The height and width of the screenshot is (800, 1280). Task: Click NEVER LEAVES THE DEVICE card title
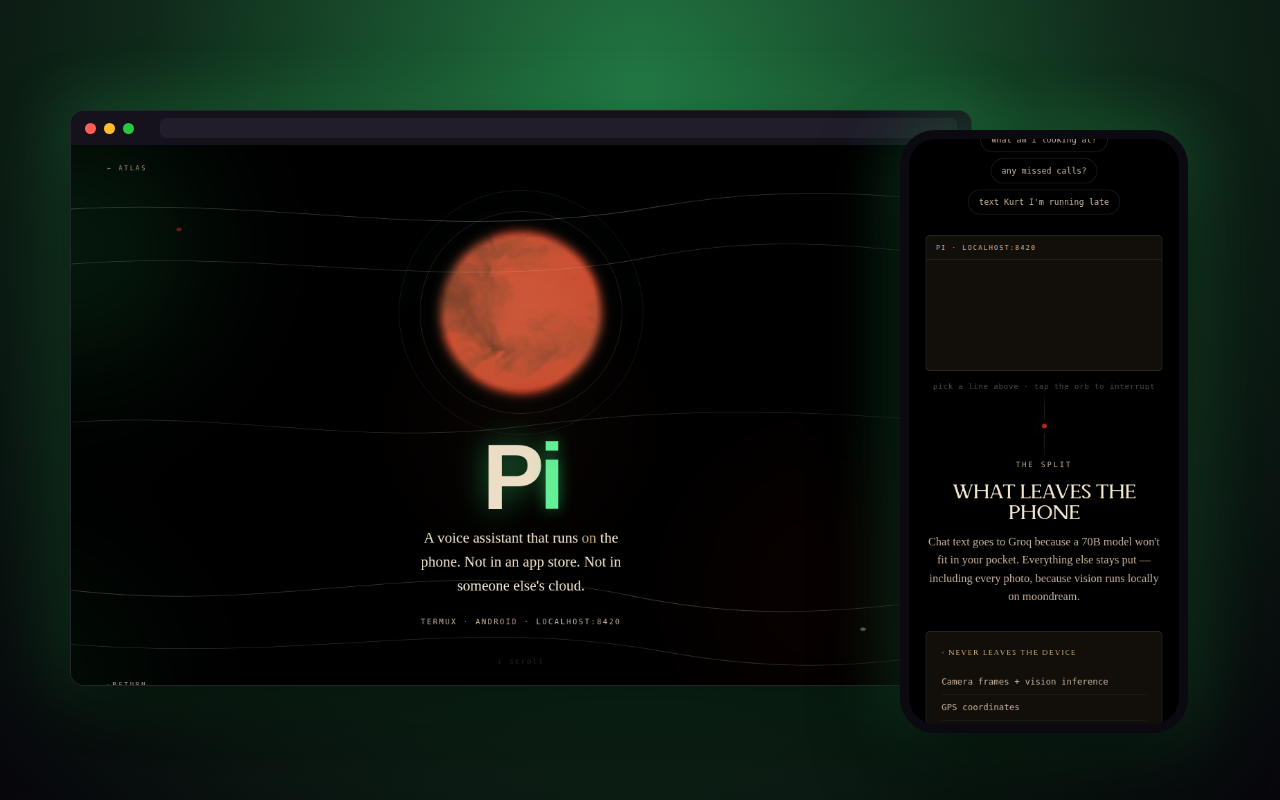1009,653
